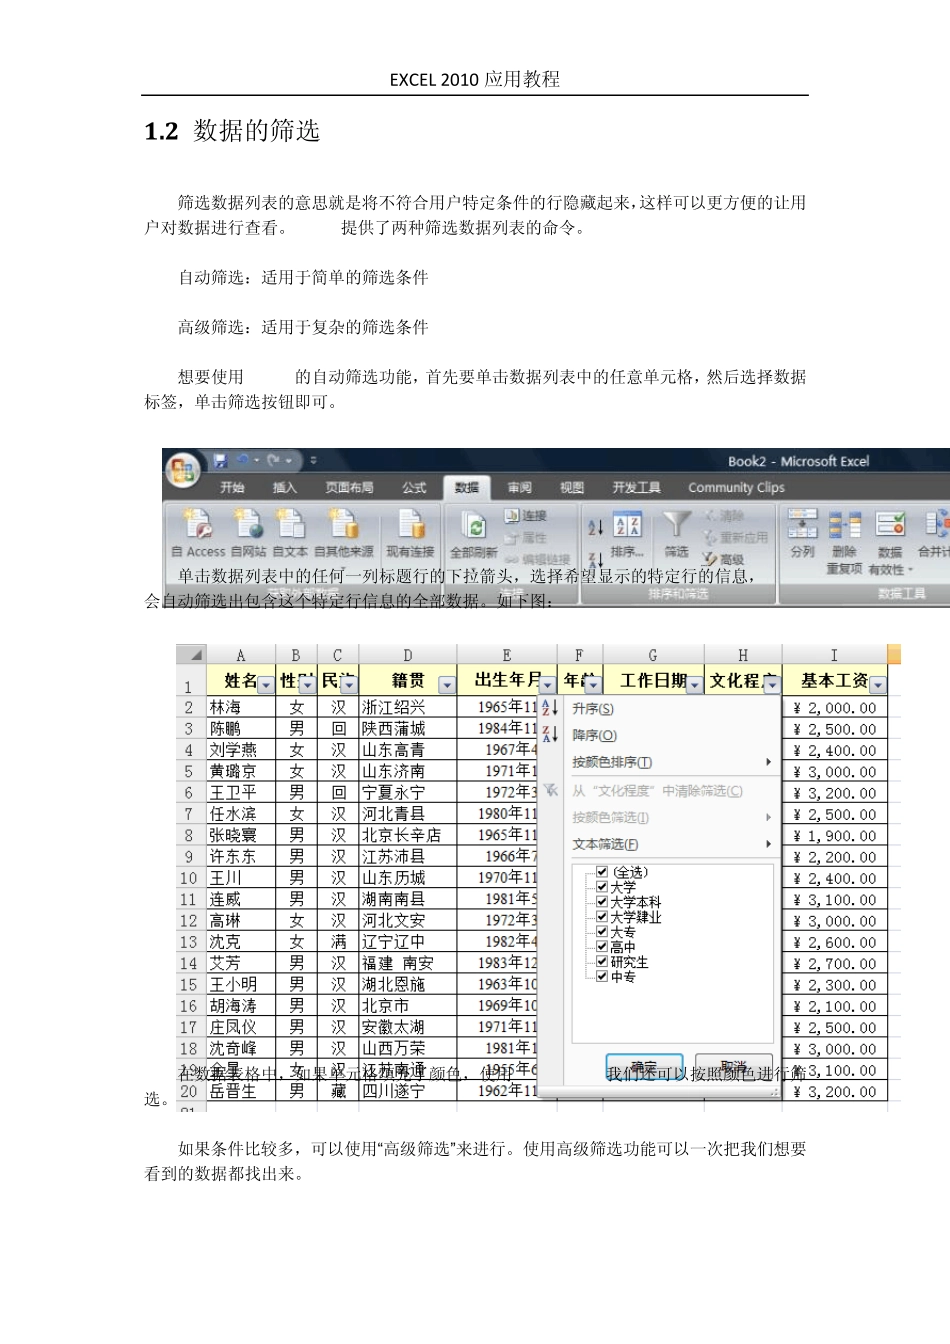950x1344 pixels.
Task: Switch to the 开始 ribbon tab
Action: click(x=233, y=487)
